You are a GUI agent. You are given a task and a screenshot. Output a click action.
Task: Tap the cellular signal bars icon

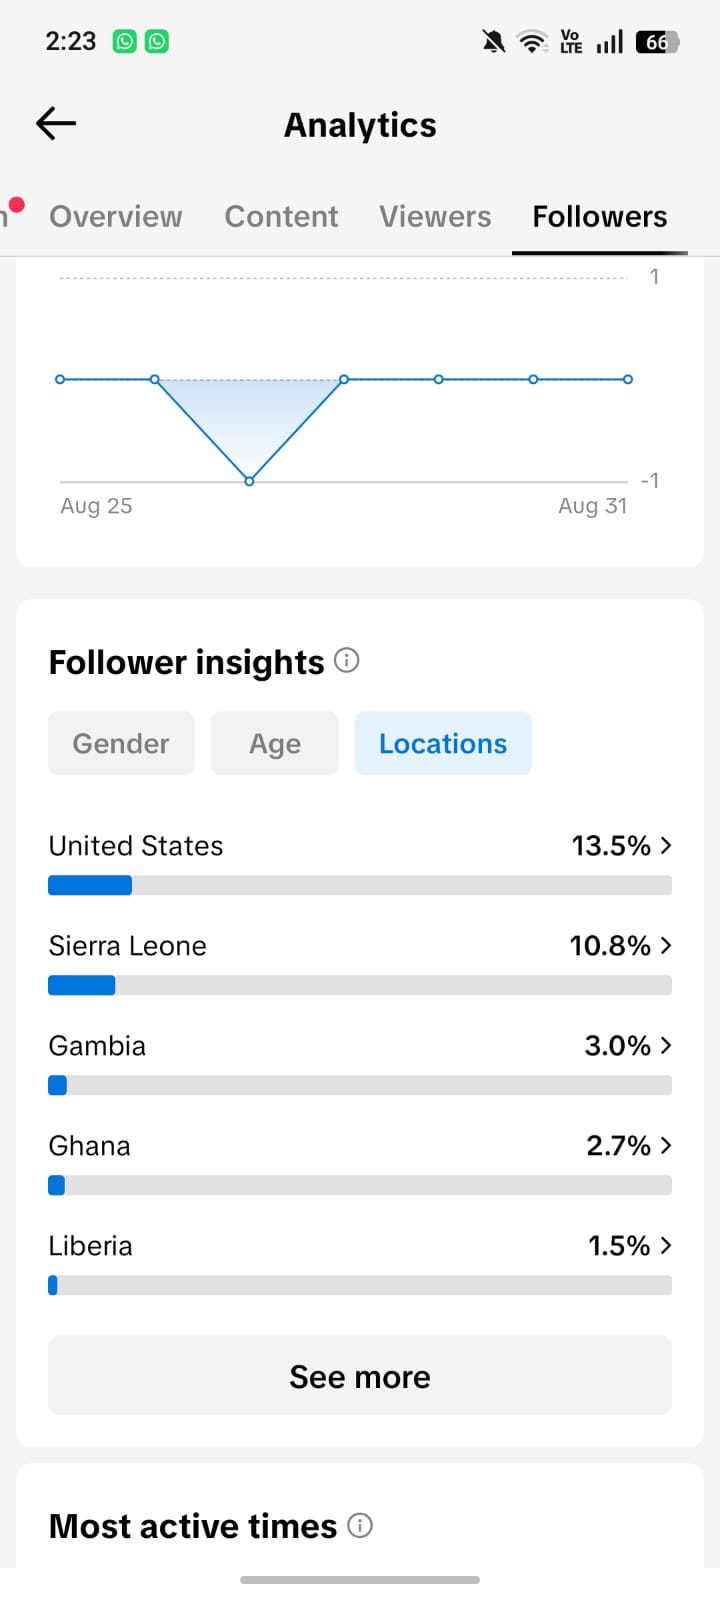[609, 41]
